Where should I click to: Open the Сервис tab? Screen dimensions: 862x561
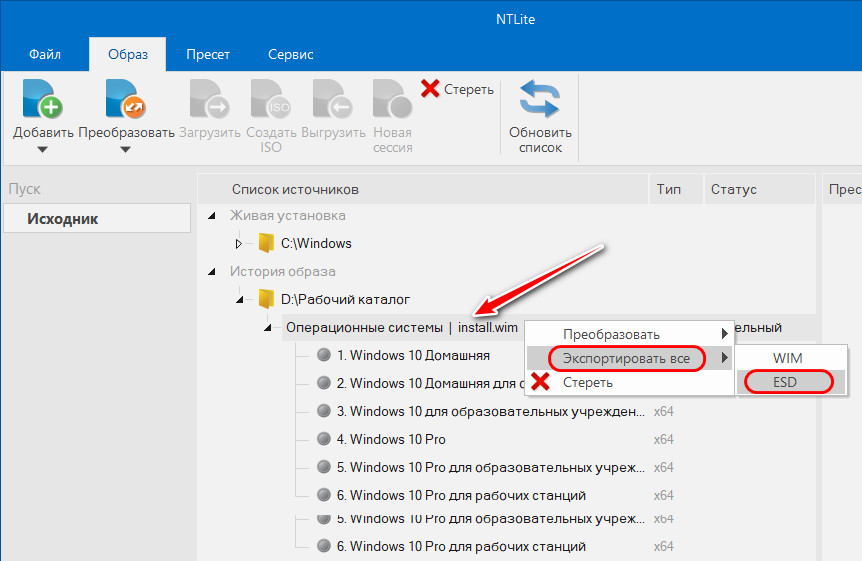point(290,54)
